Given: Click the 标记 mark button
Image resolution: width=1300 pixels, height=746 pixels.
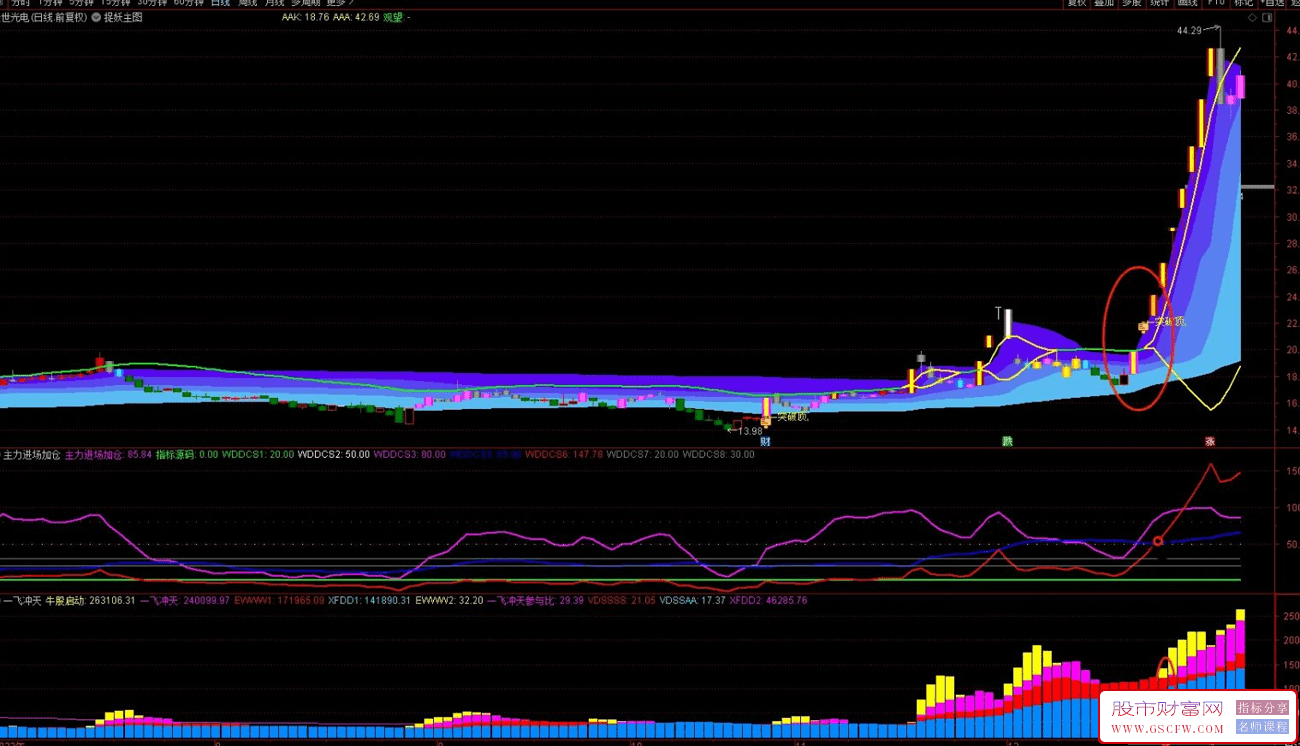Looking at the screenshot, I should click(x=1243, y=3).
